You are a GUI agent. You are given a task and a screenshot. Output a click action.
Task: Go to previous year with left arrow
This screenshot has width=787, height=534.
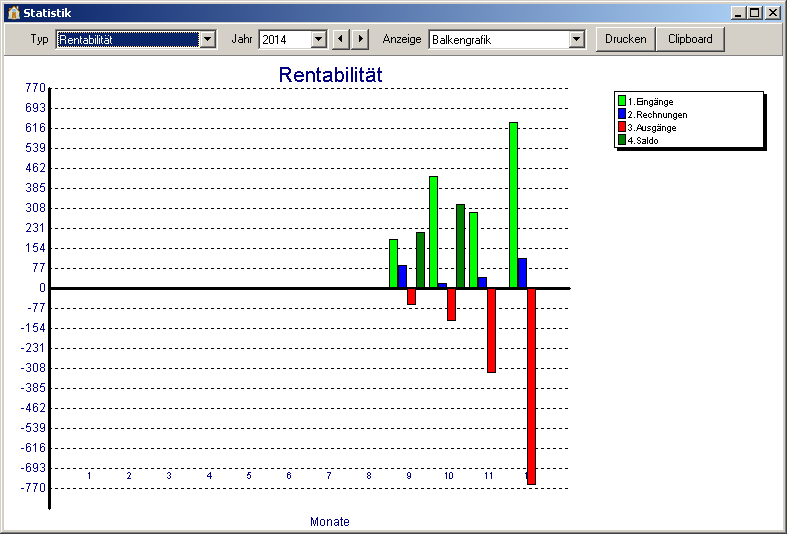coord(340,39)
